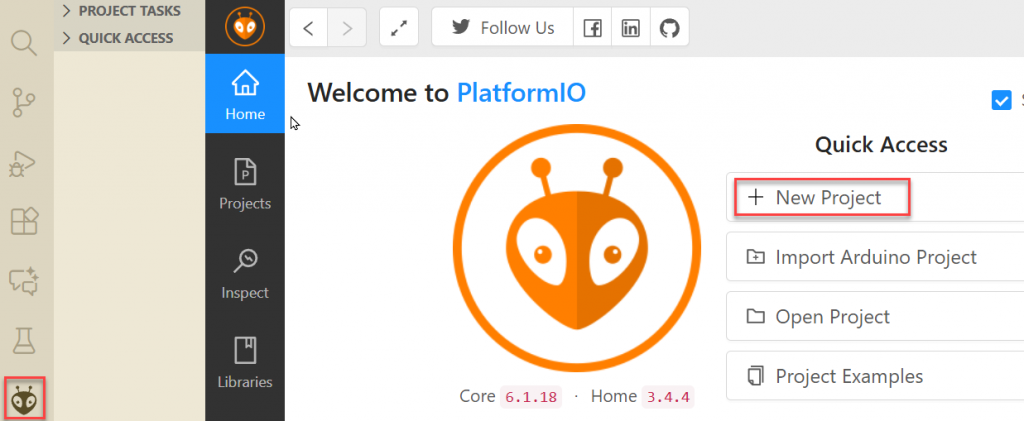Click the GitHub icon in top toolbar
This screenshot has width=1024, height=421.
[669, 28]
